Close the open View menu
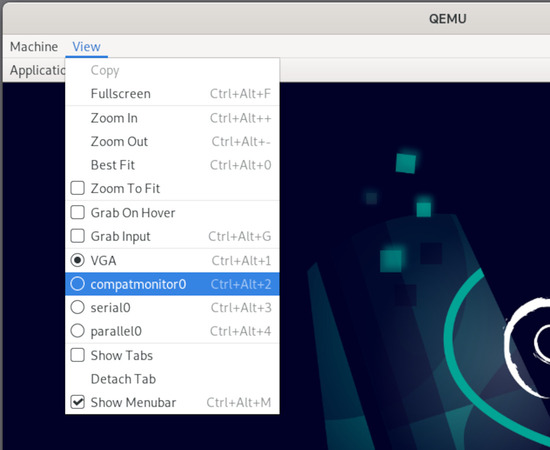Screen dimensions: 550x450 [x=86, y=47]
